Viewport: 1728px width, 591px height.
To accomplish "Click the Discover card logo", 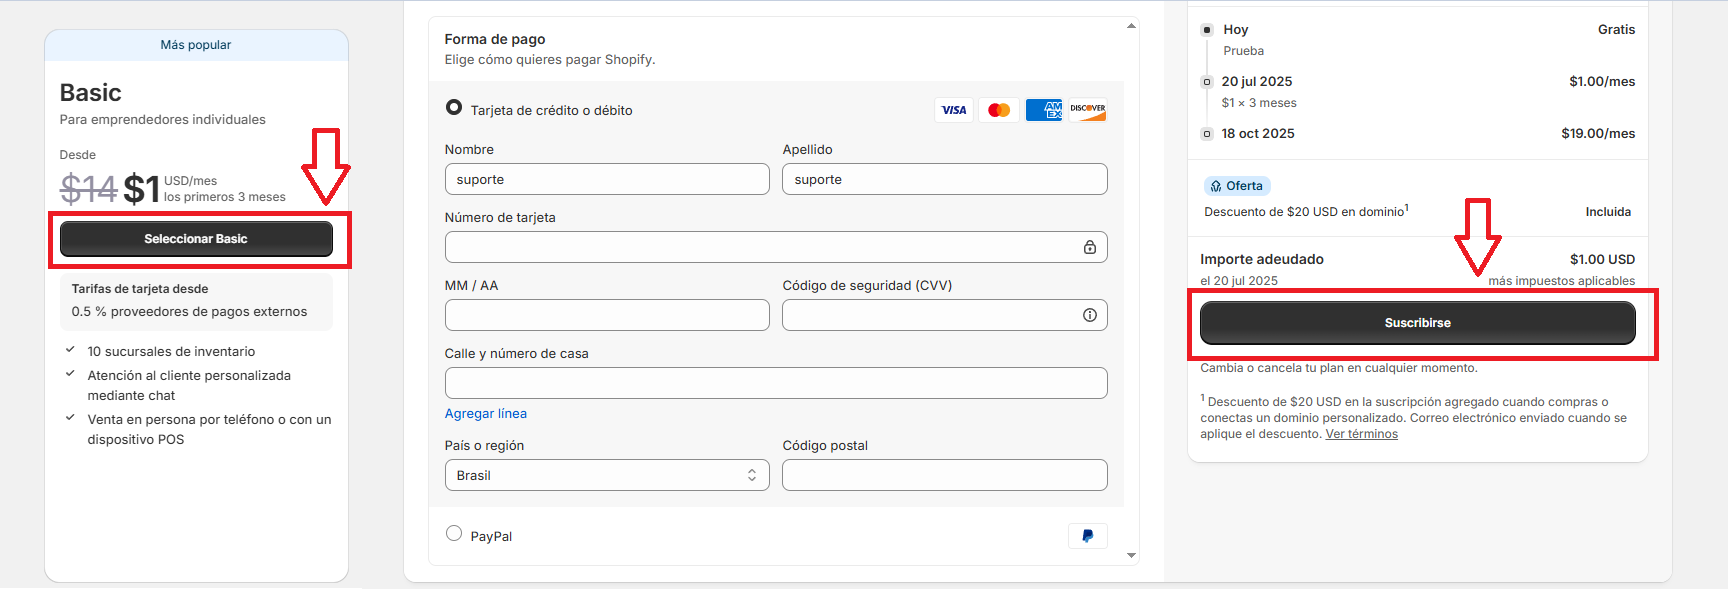I will (1088, 110).
